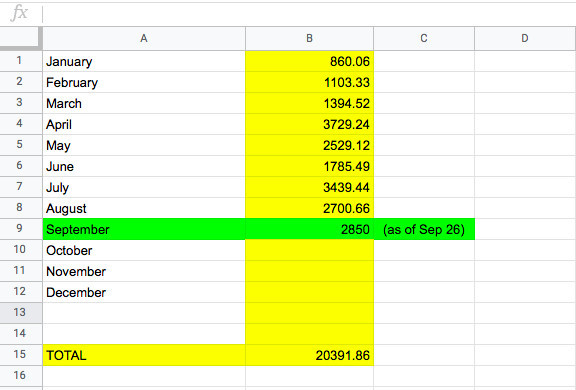
Task: Select row 4 header
Action: coord(21,124)
